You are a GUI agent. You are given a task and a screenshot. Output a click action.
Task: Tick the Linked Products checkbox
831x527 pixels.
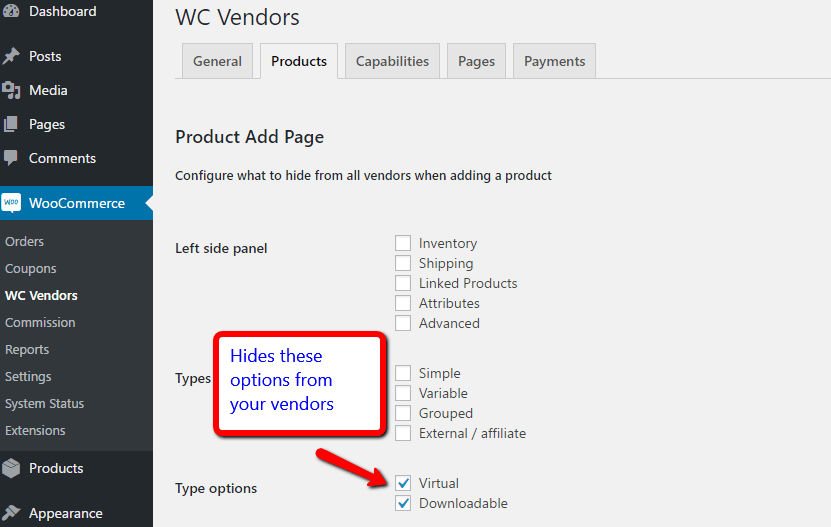click(403, 283)
